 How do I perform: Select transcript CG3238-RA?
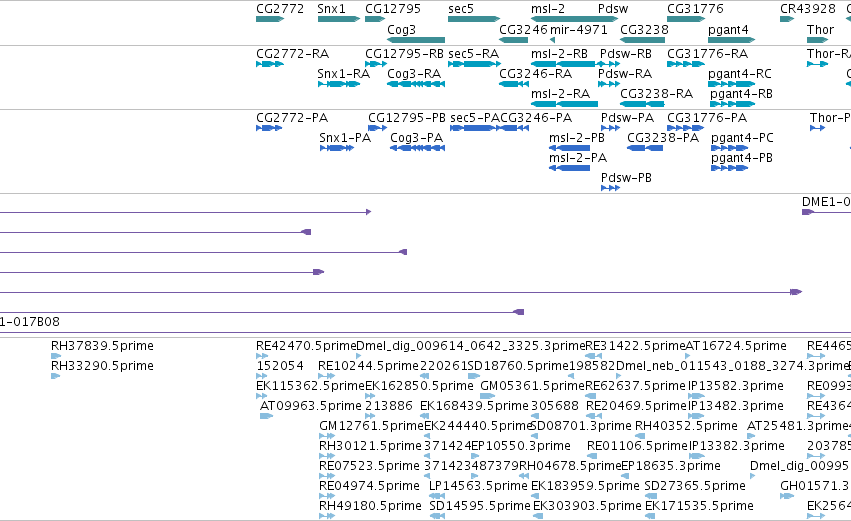coord(656,94)
